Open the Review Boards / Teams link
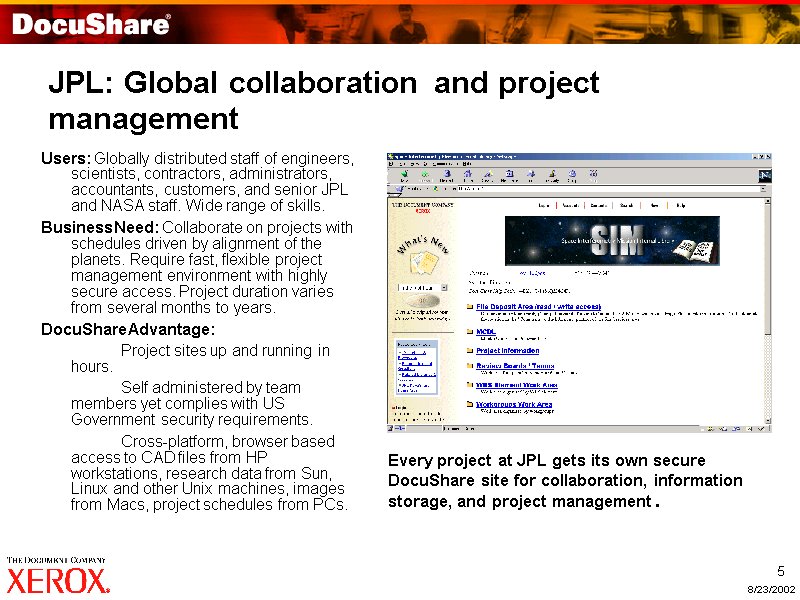The width and height of the screenshot is (800, 600). (515, 365)
